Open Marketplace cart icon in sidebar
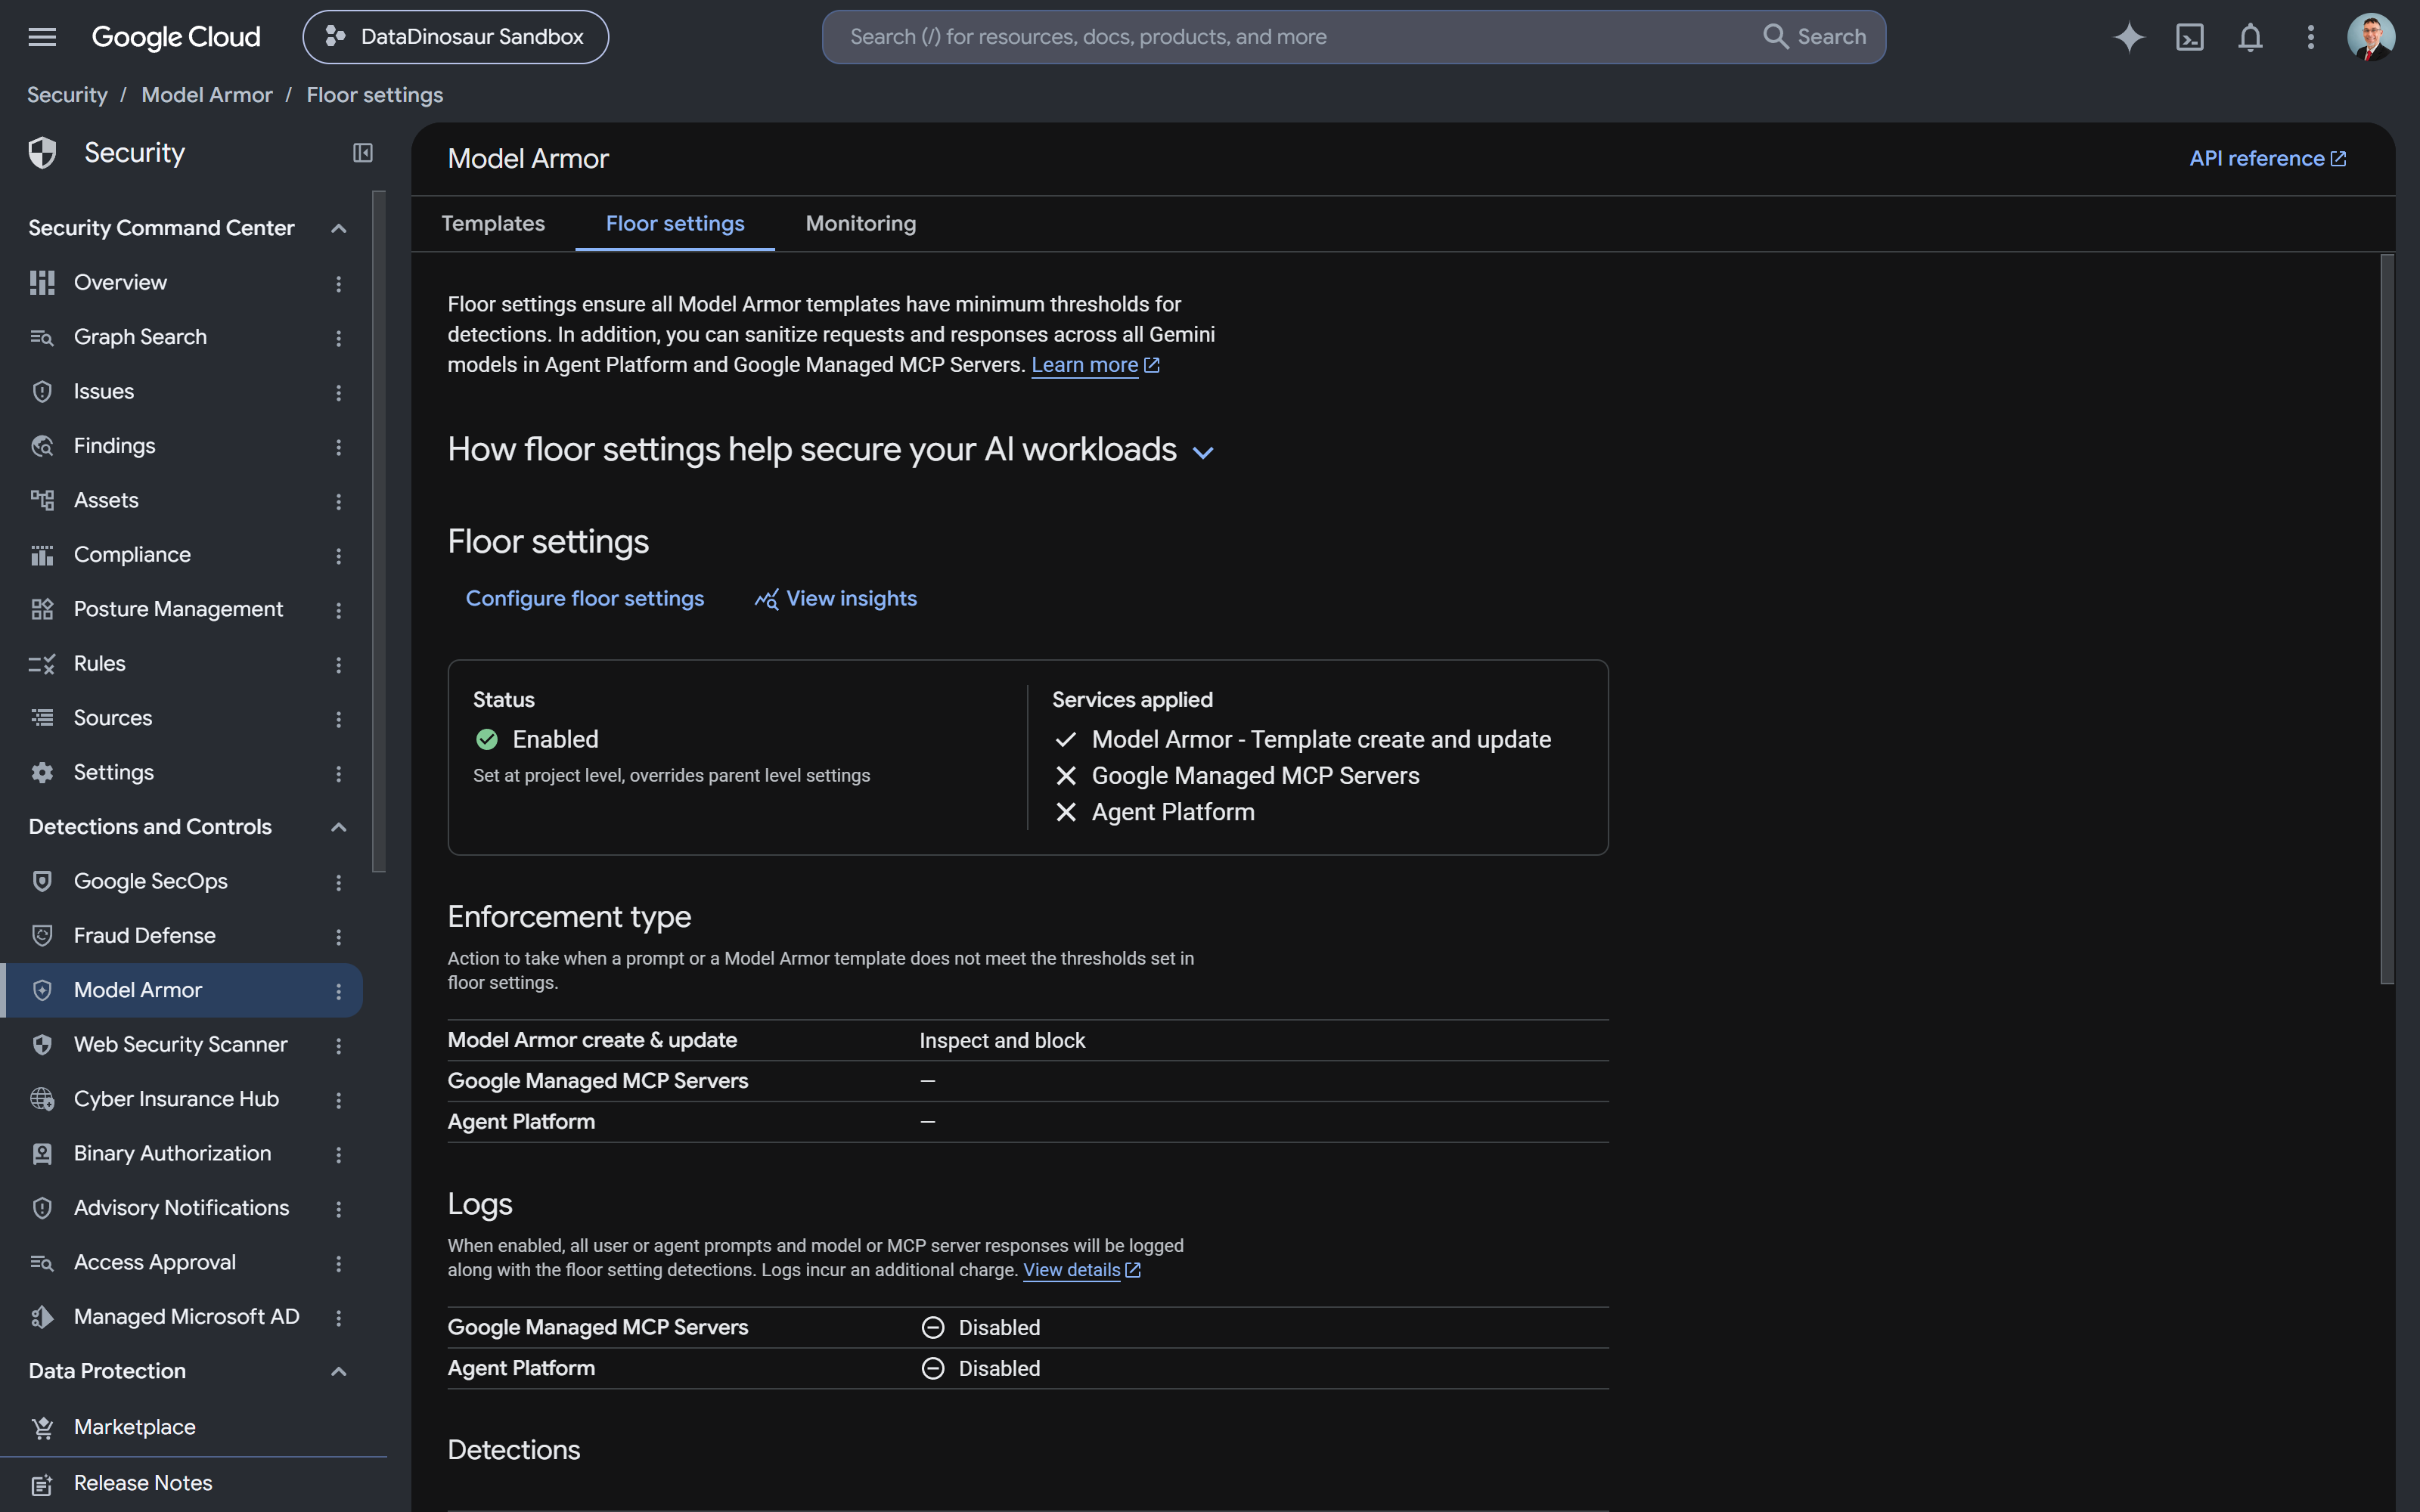 point(42,1428)
